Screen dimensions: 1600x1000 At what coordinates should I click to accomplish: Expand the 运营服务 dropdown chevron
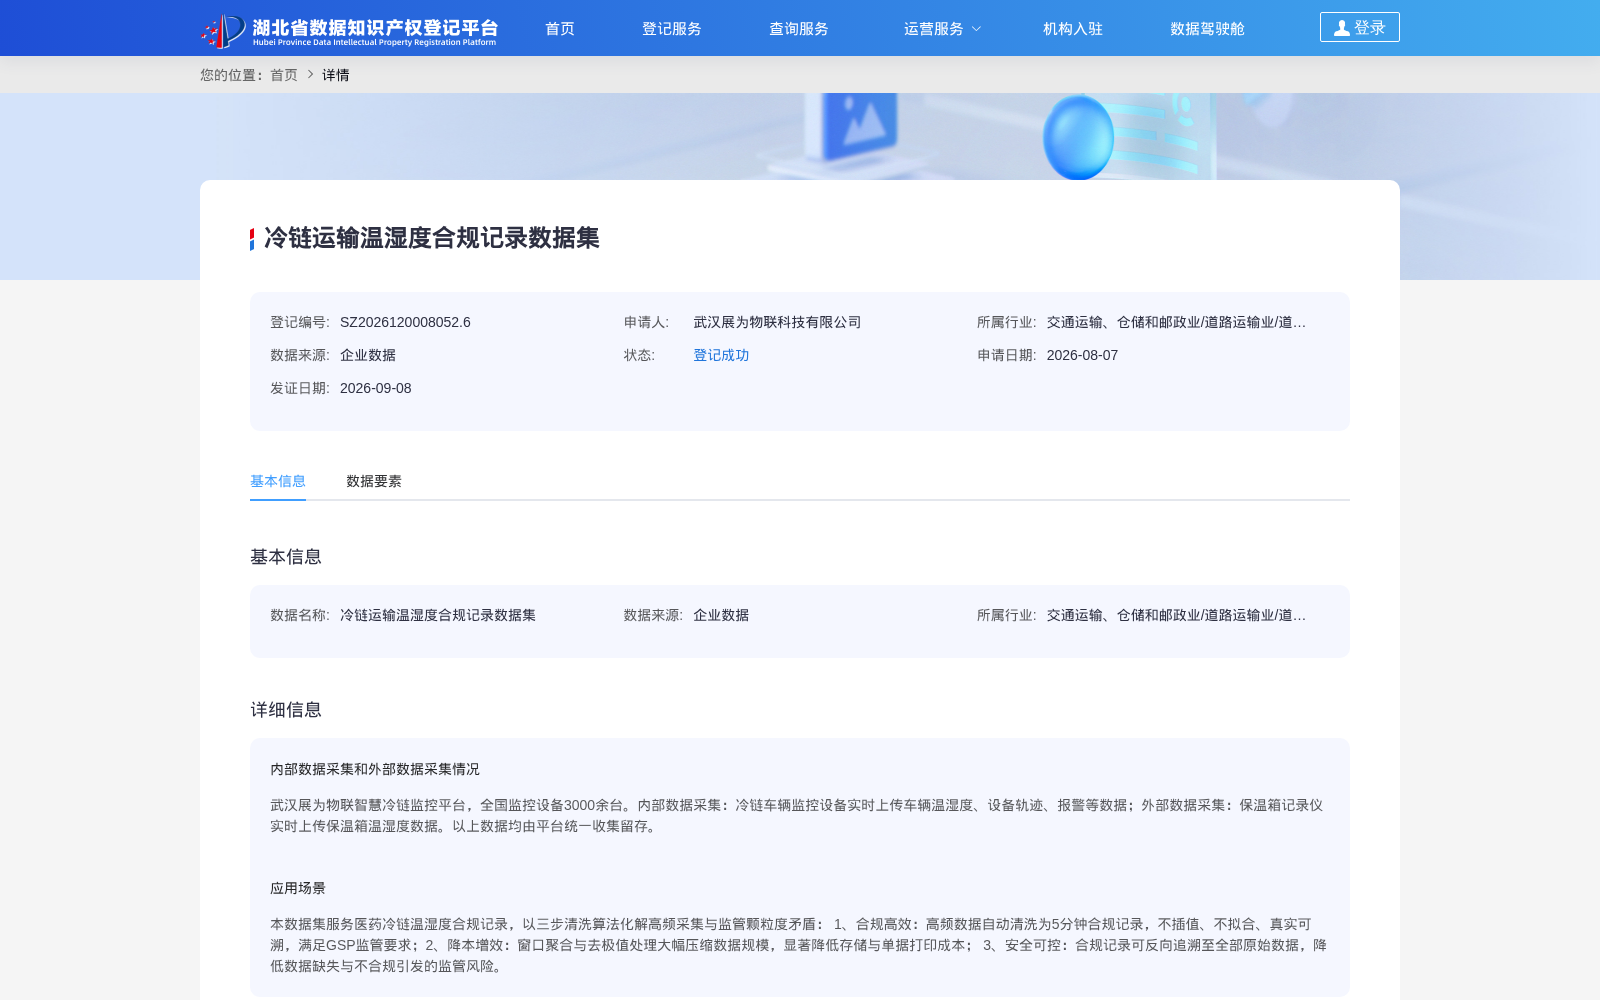coord(977,29)
